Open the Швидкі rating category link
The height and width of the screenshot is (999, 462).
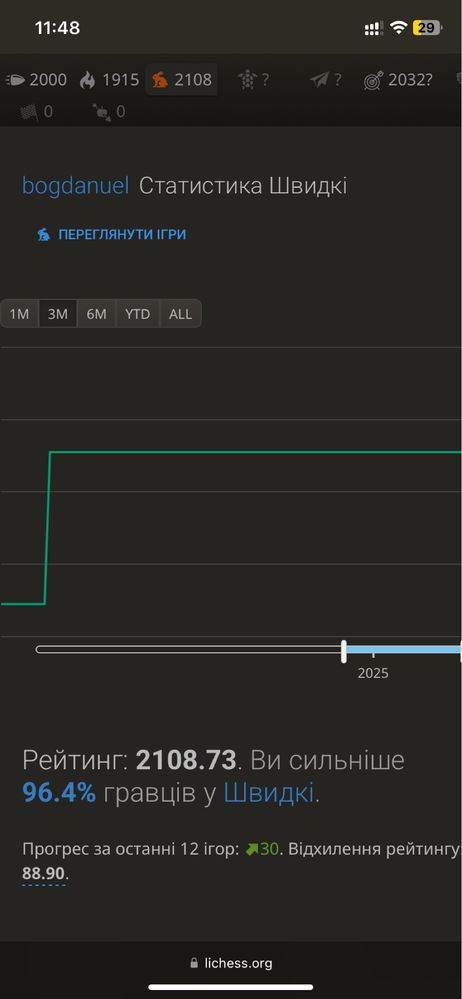click(x=268, y=793)
